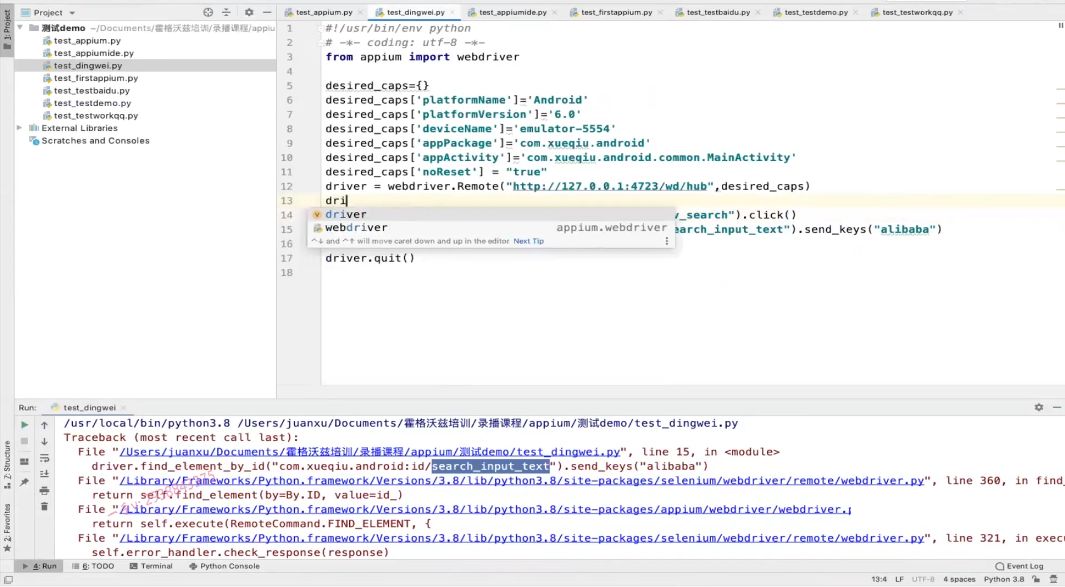Click the pin tab icon in Run panel
The height and width of the screenshot is (587, 1065).
(x=25, y=482)
